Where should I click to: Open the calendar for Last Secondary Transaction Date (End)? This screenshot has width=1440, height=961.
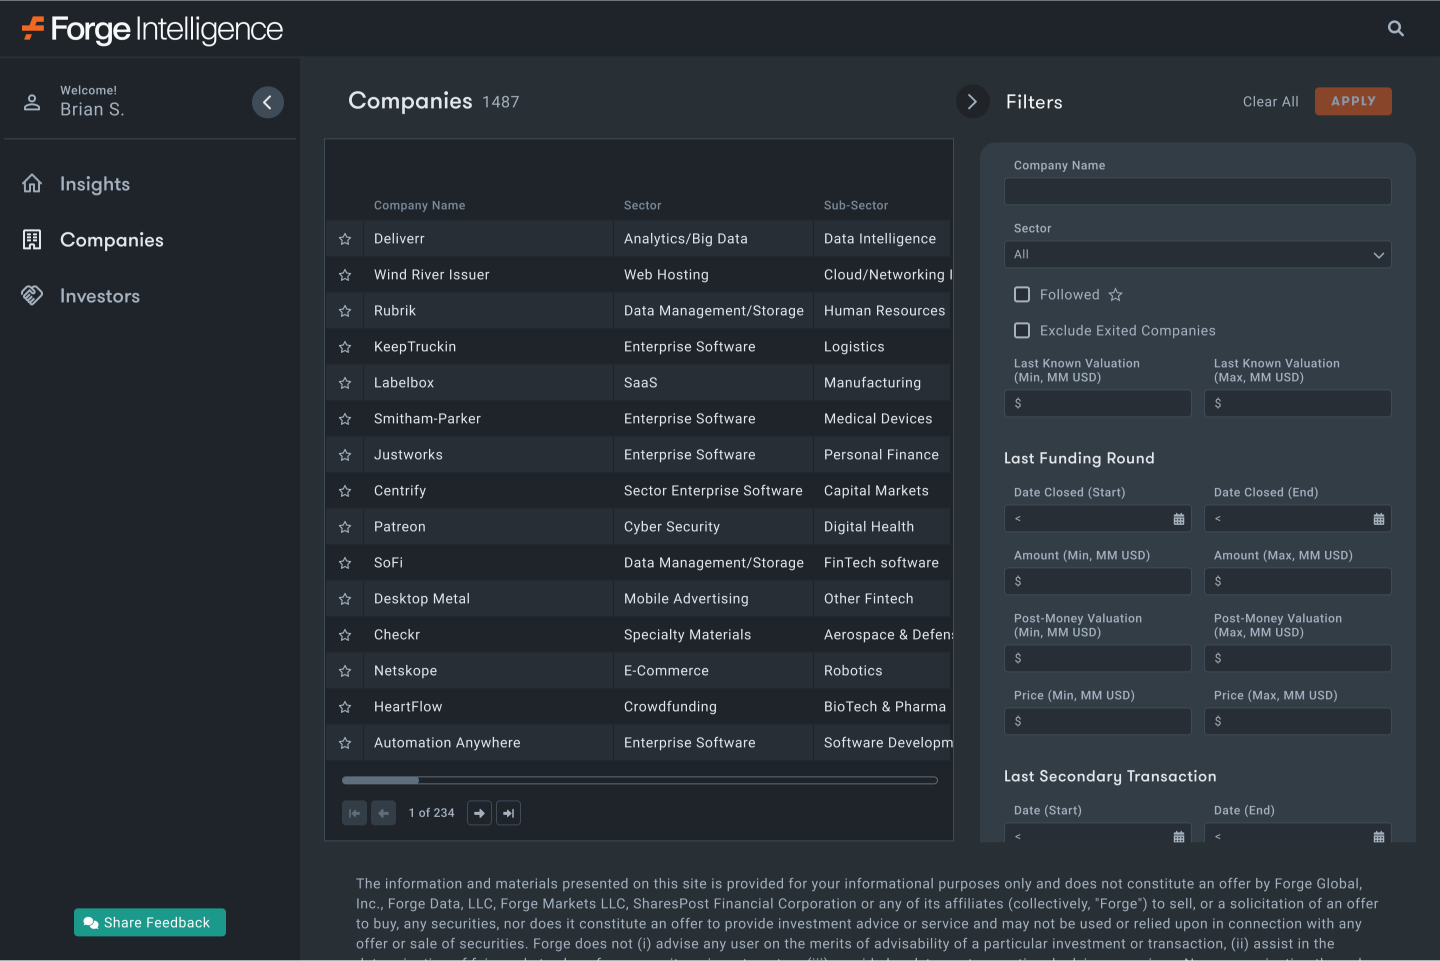point(1380,836)
